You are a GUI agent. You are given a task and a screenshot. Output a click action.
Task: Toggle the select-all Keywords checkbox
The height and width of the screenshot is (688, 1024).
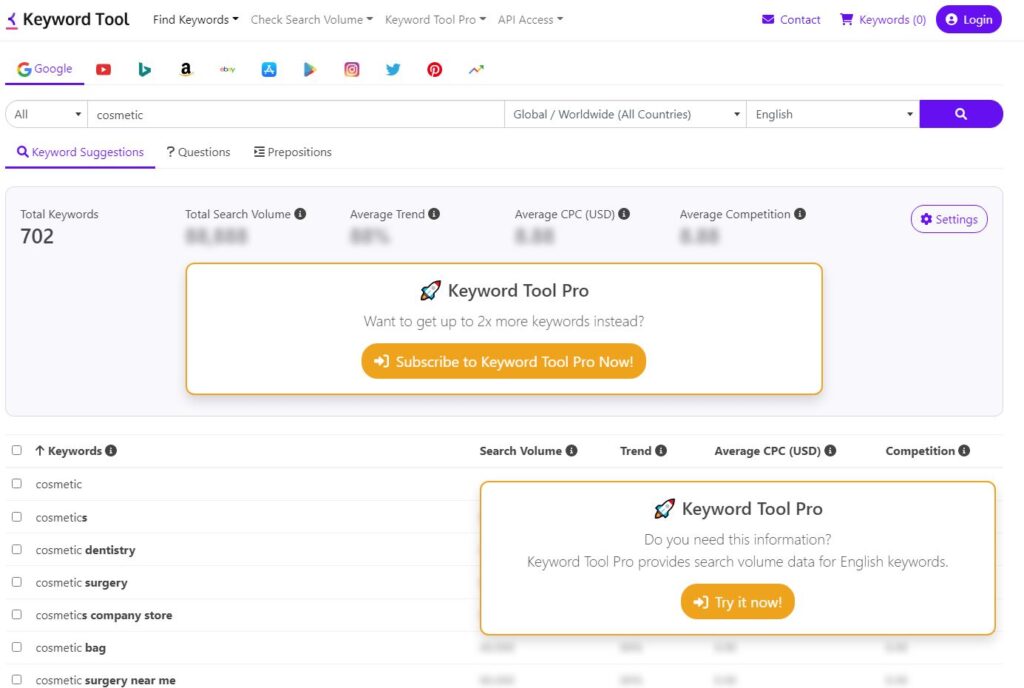point(16,451)
